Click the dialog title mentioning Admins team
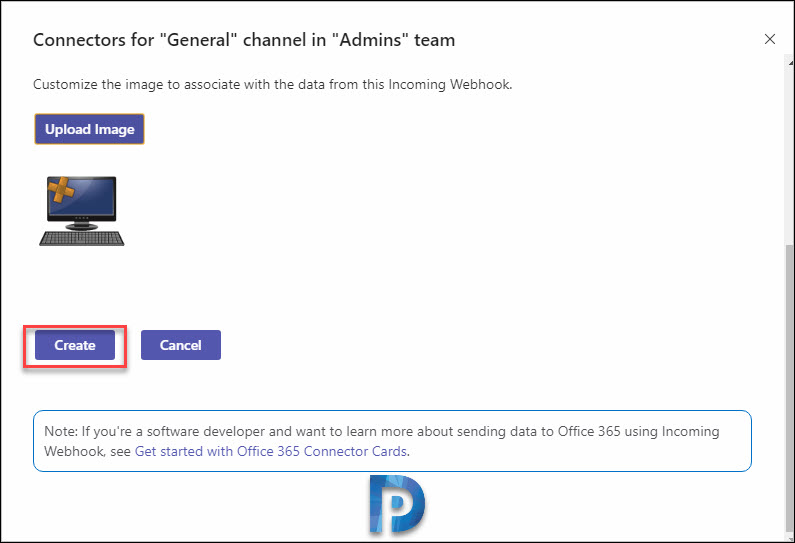Viewport: 795px width, 543px height. (x=244, y=40)
